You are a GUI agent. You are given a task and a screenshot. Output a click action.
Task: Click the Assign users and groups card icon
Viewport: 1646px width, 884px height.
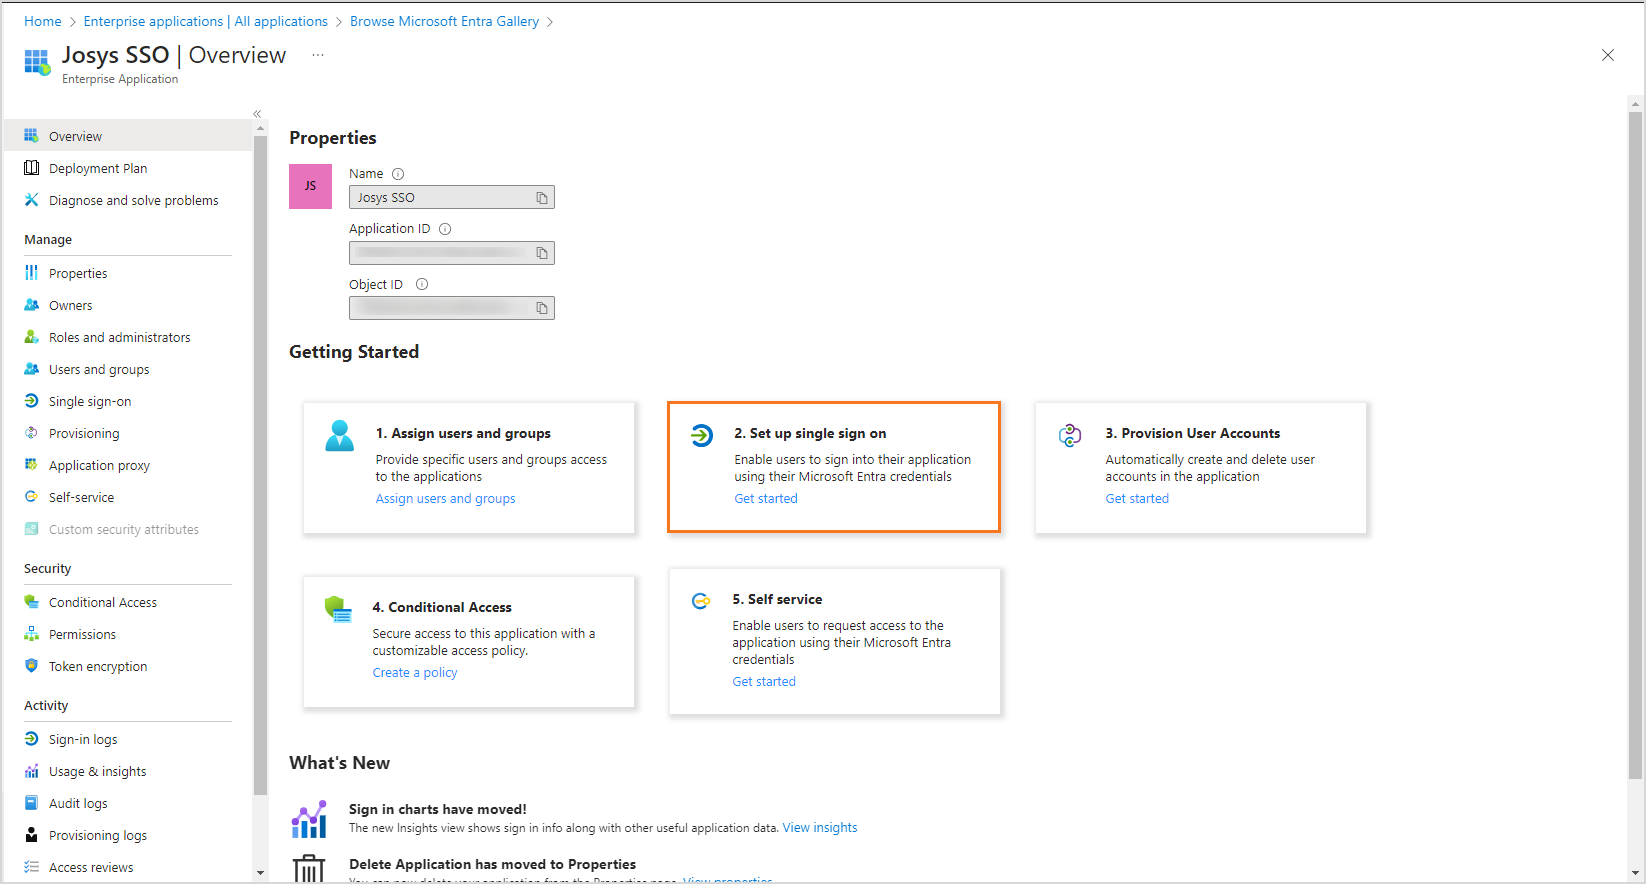pos(340,436)
